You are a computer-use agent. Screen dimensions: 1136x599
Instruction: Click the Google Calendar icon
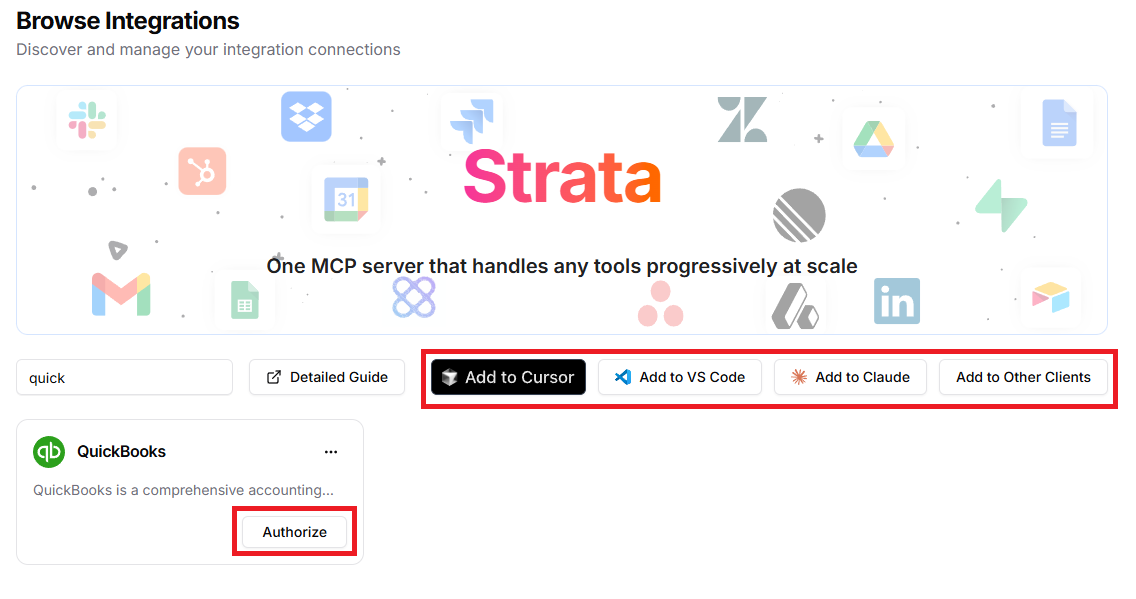[x=346, y=200]
